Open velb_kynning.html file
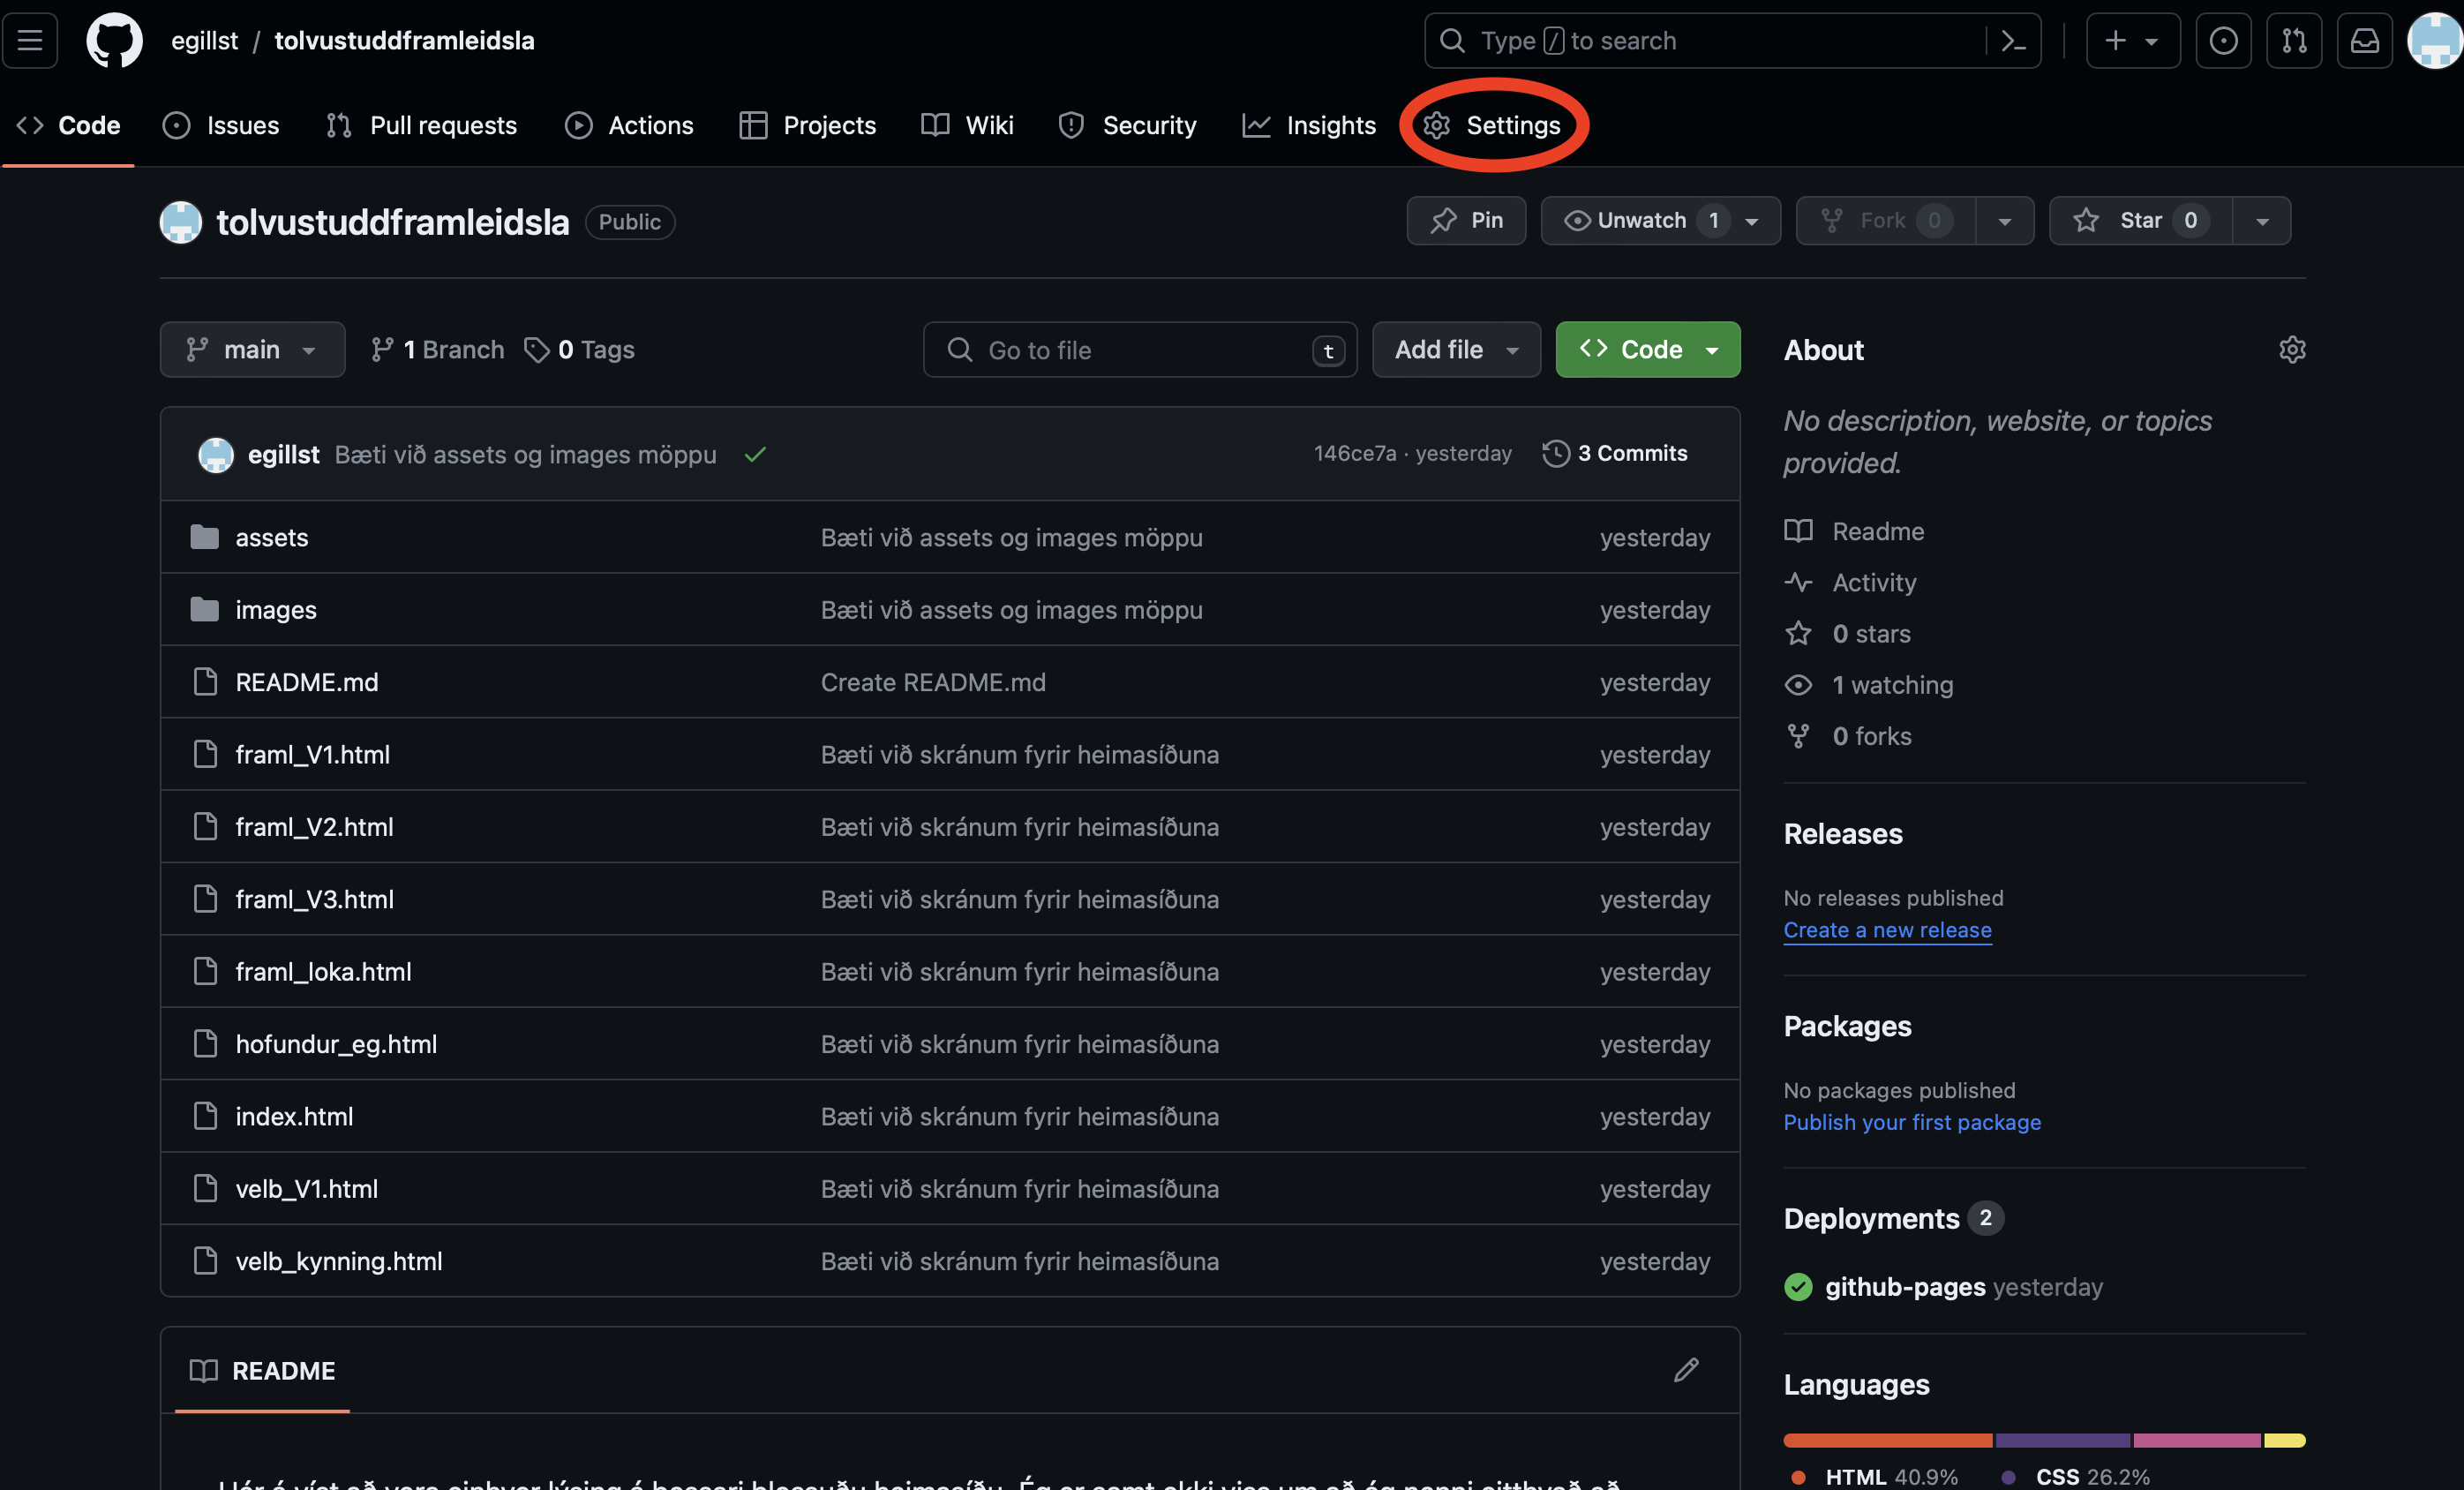 [339, 1261]
